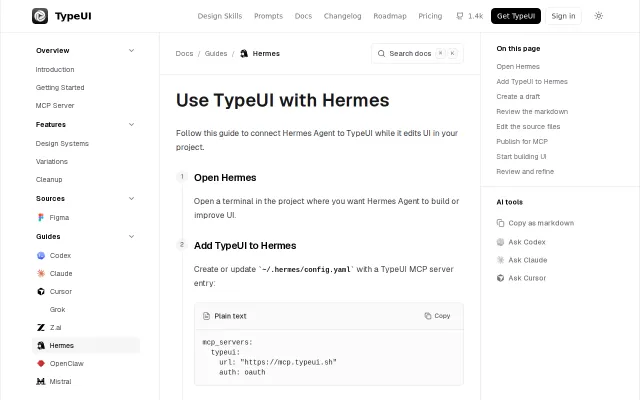
Task: Click the Get TypeUI button
Action: [x=516, y=16]
